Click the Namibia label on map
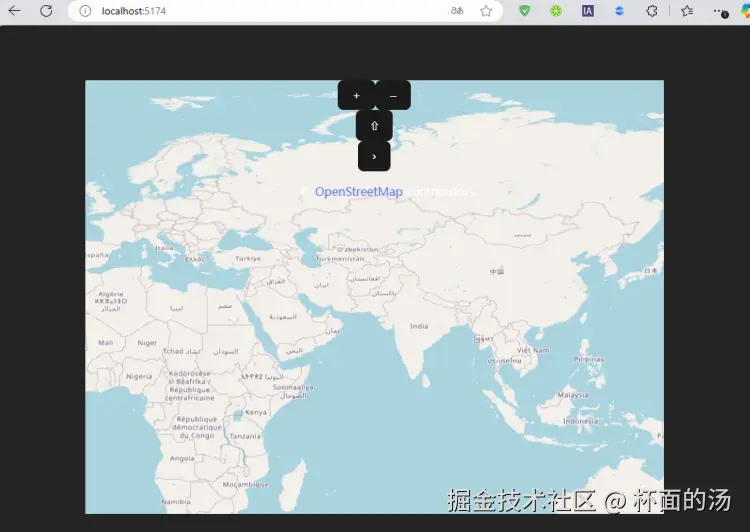Screen dimensions: 750x532 tap(176, 502)
